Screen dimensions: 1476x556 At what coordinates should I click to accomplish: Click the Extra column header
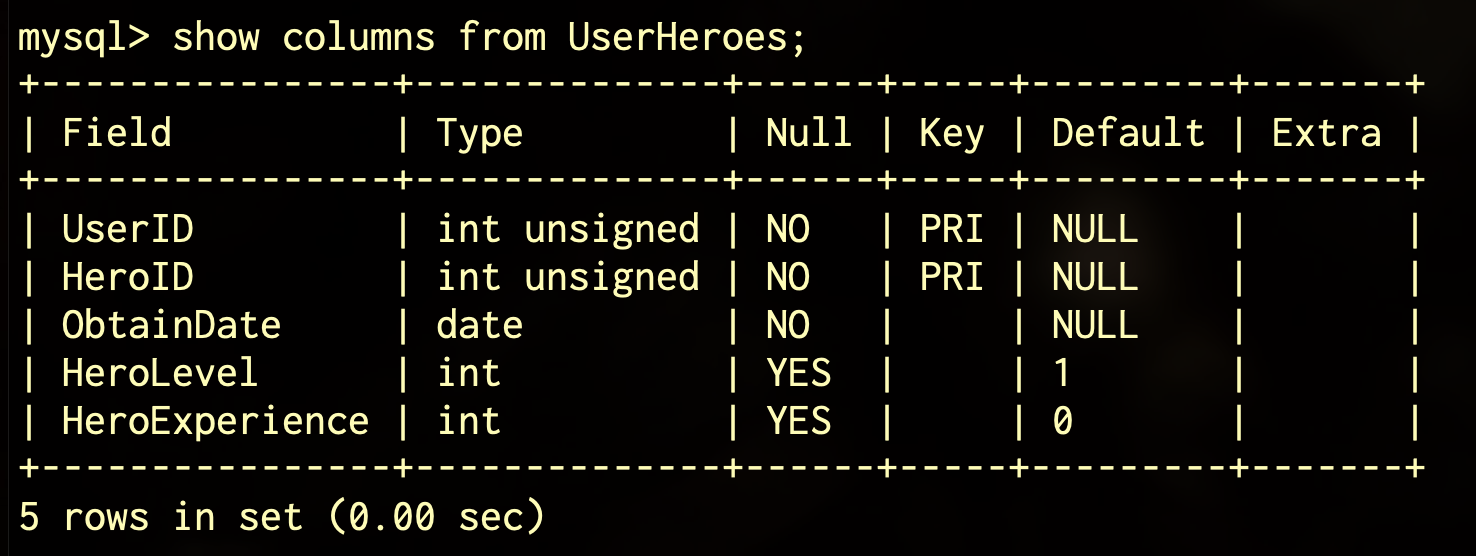1325,133
